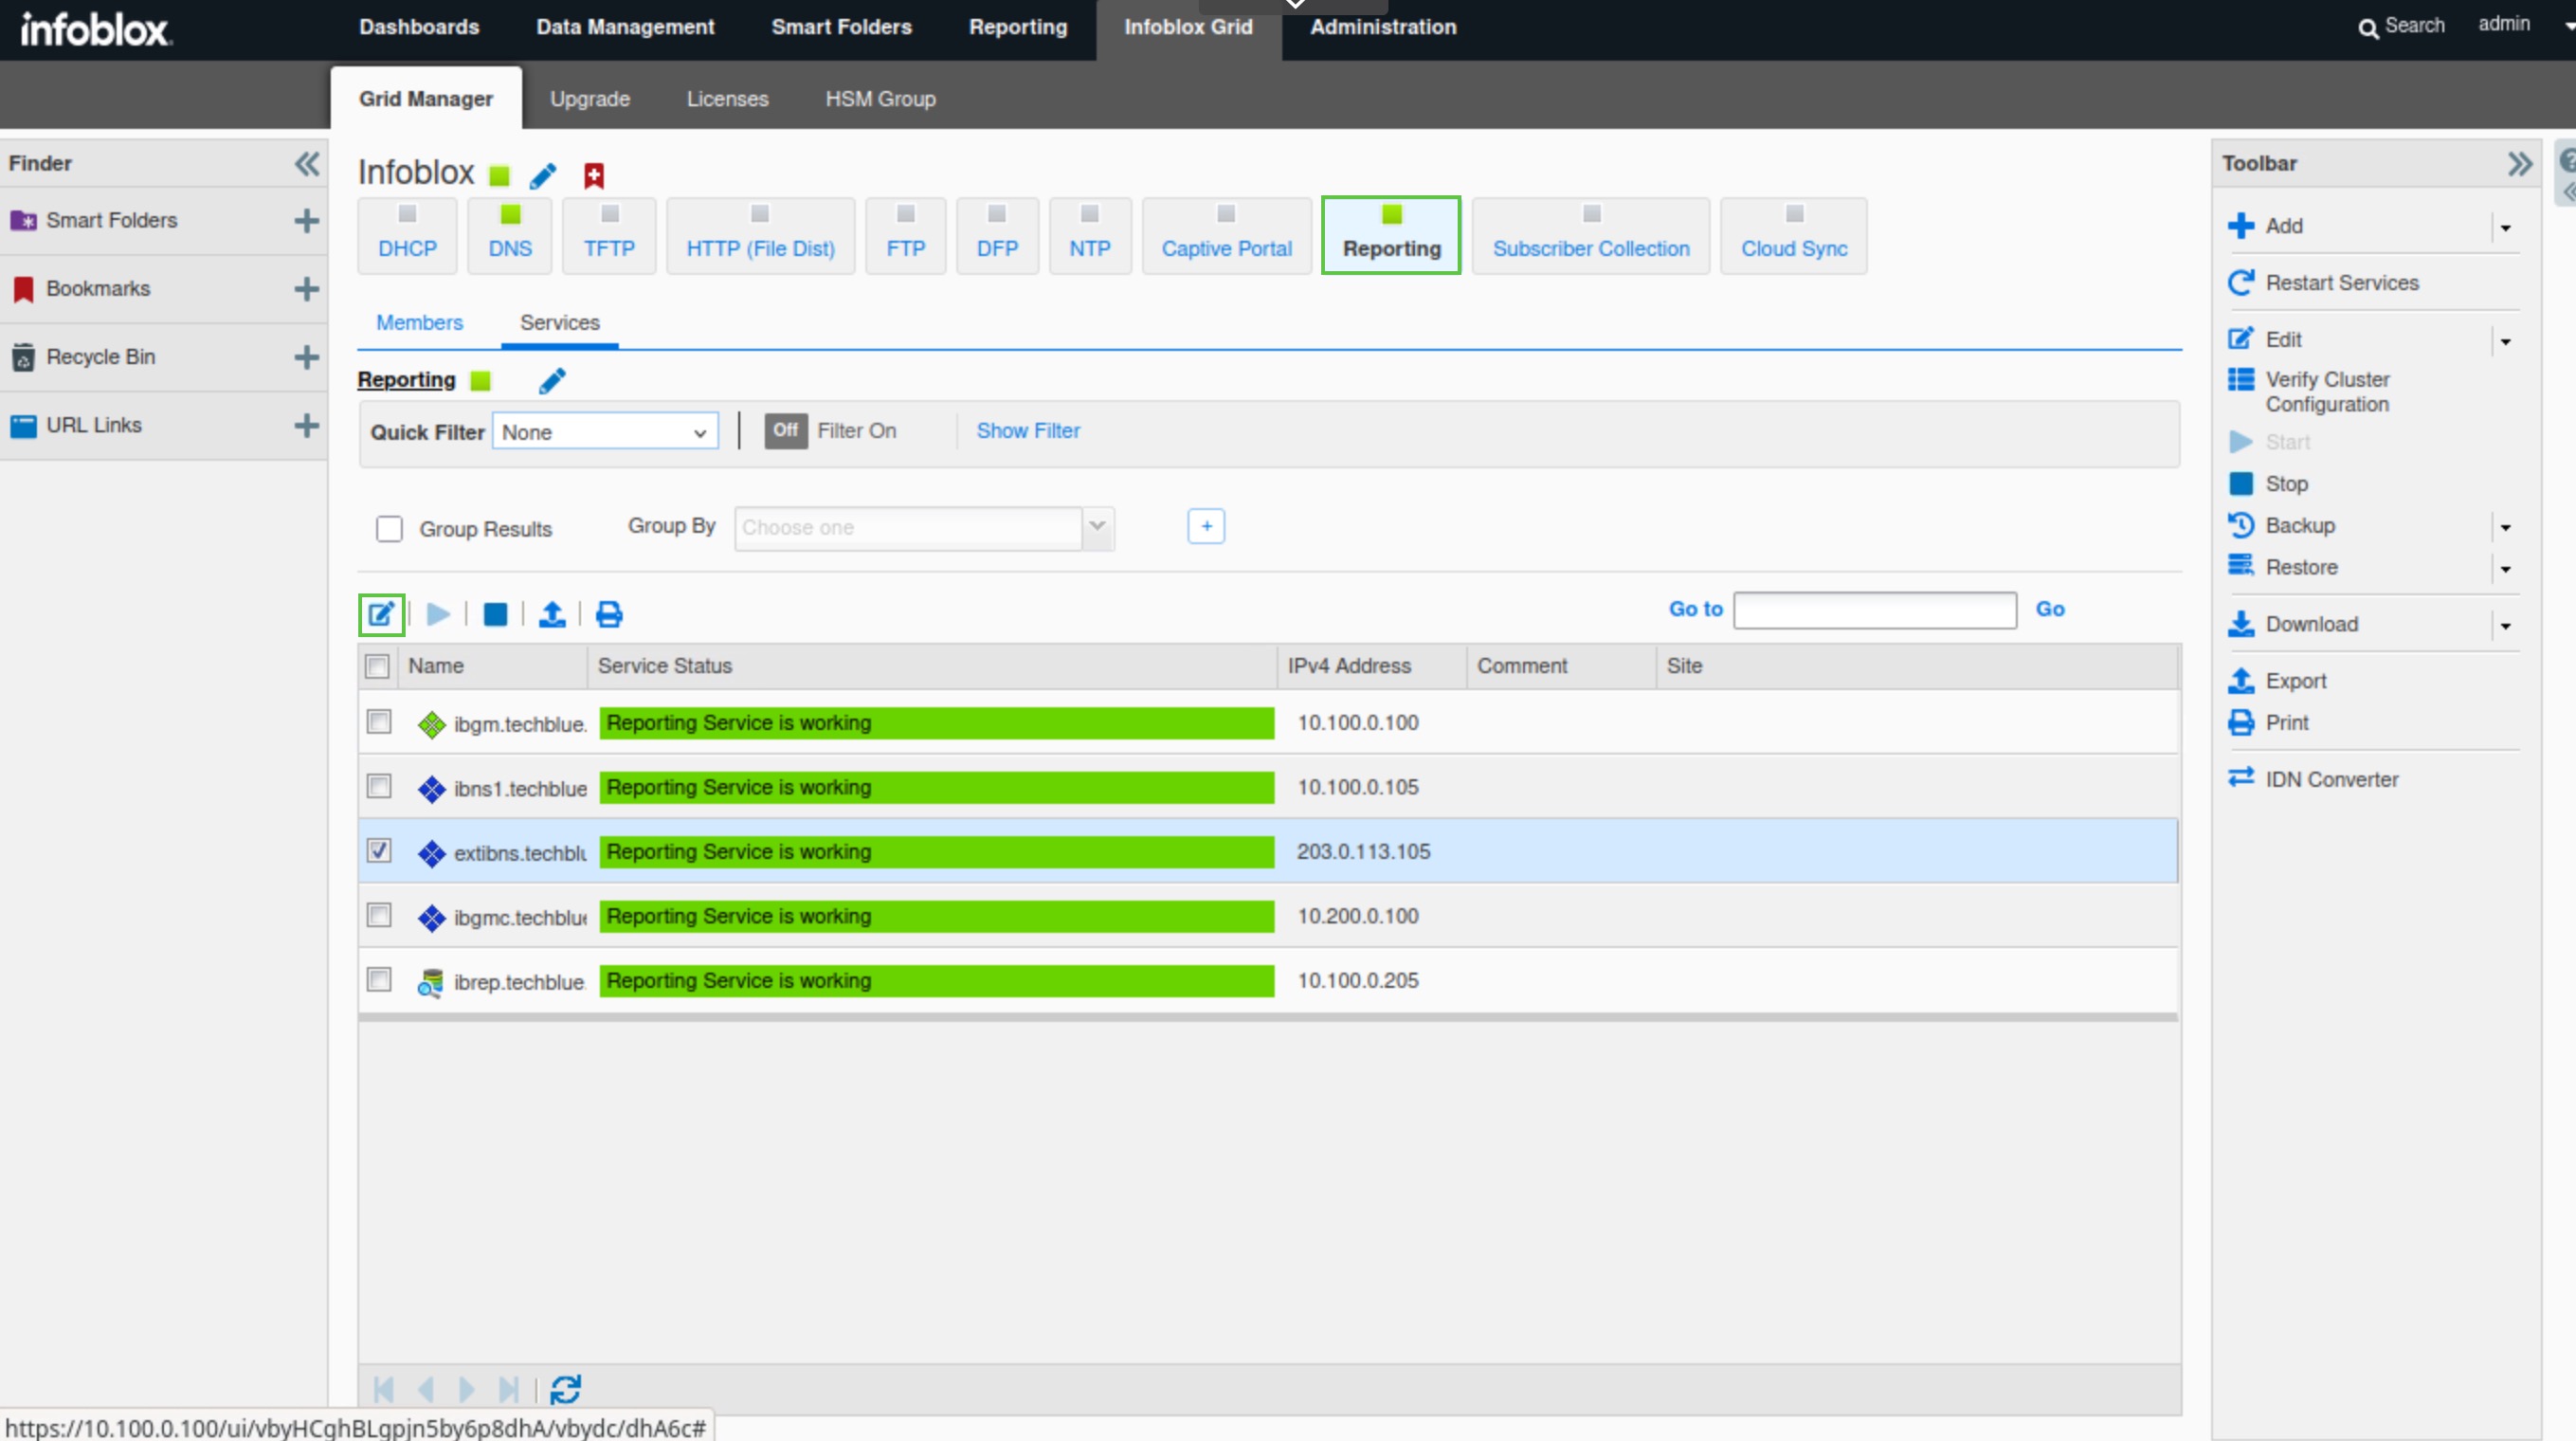Click the refresh icon at table bottom
The image size is (2576, 1441).
pos(565,1389)
